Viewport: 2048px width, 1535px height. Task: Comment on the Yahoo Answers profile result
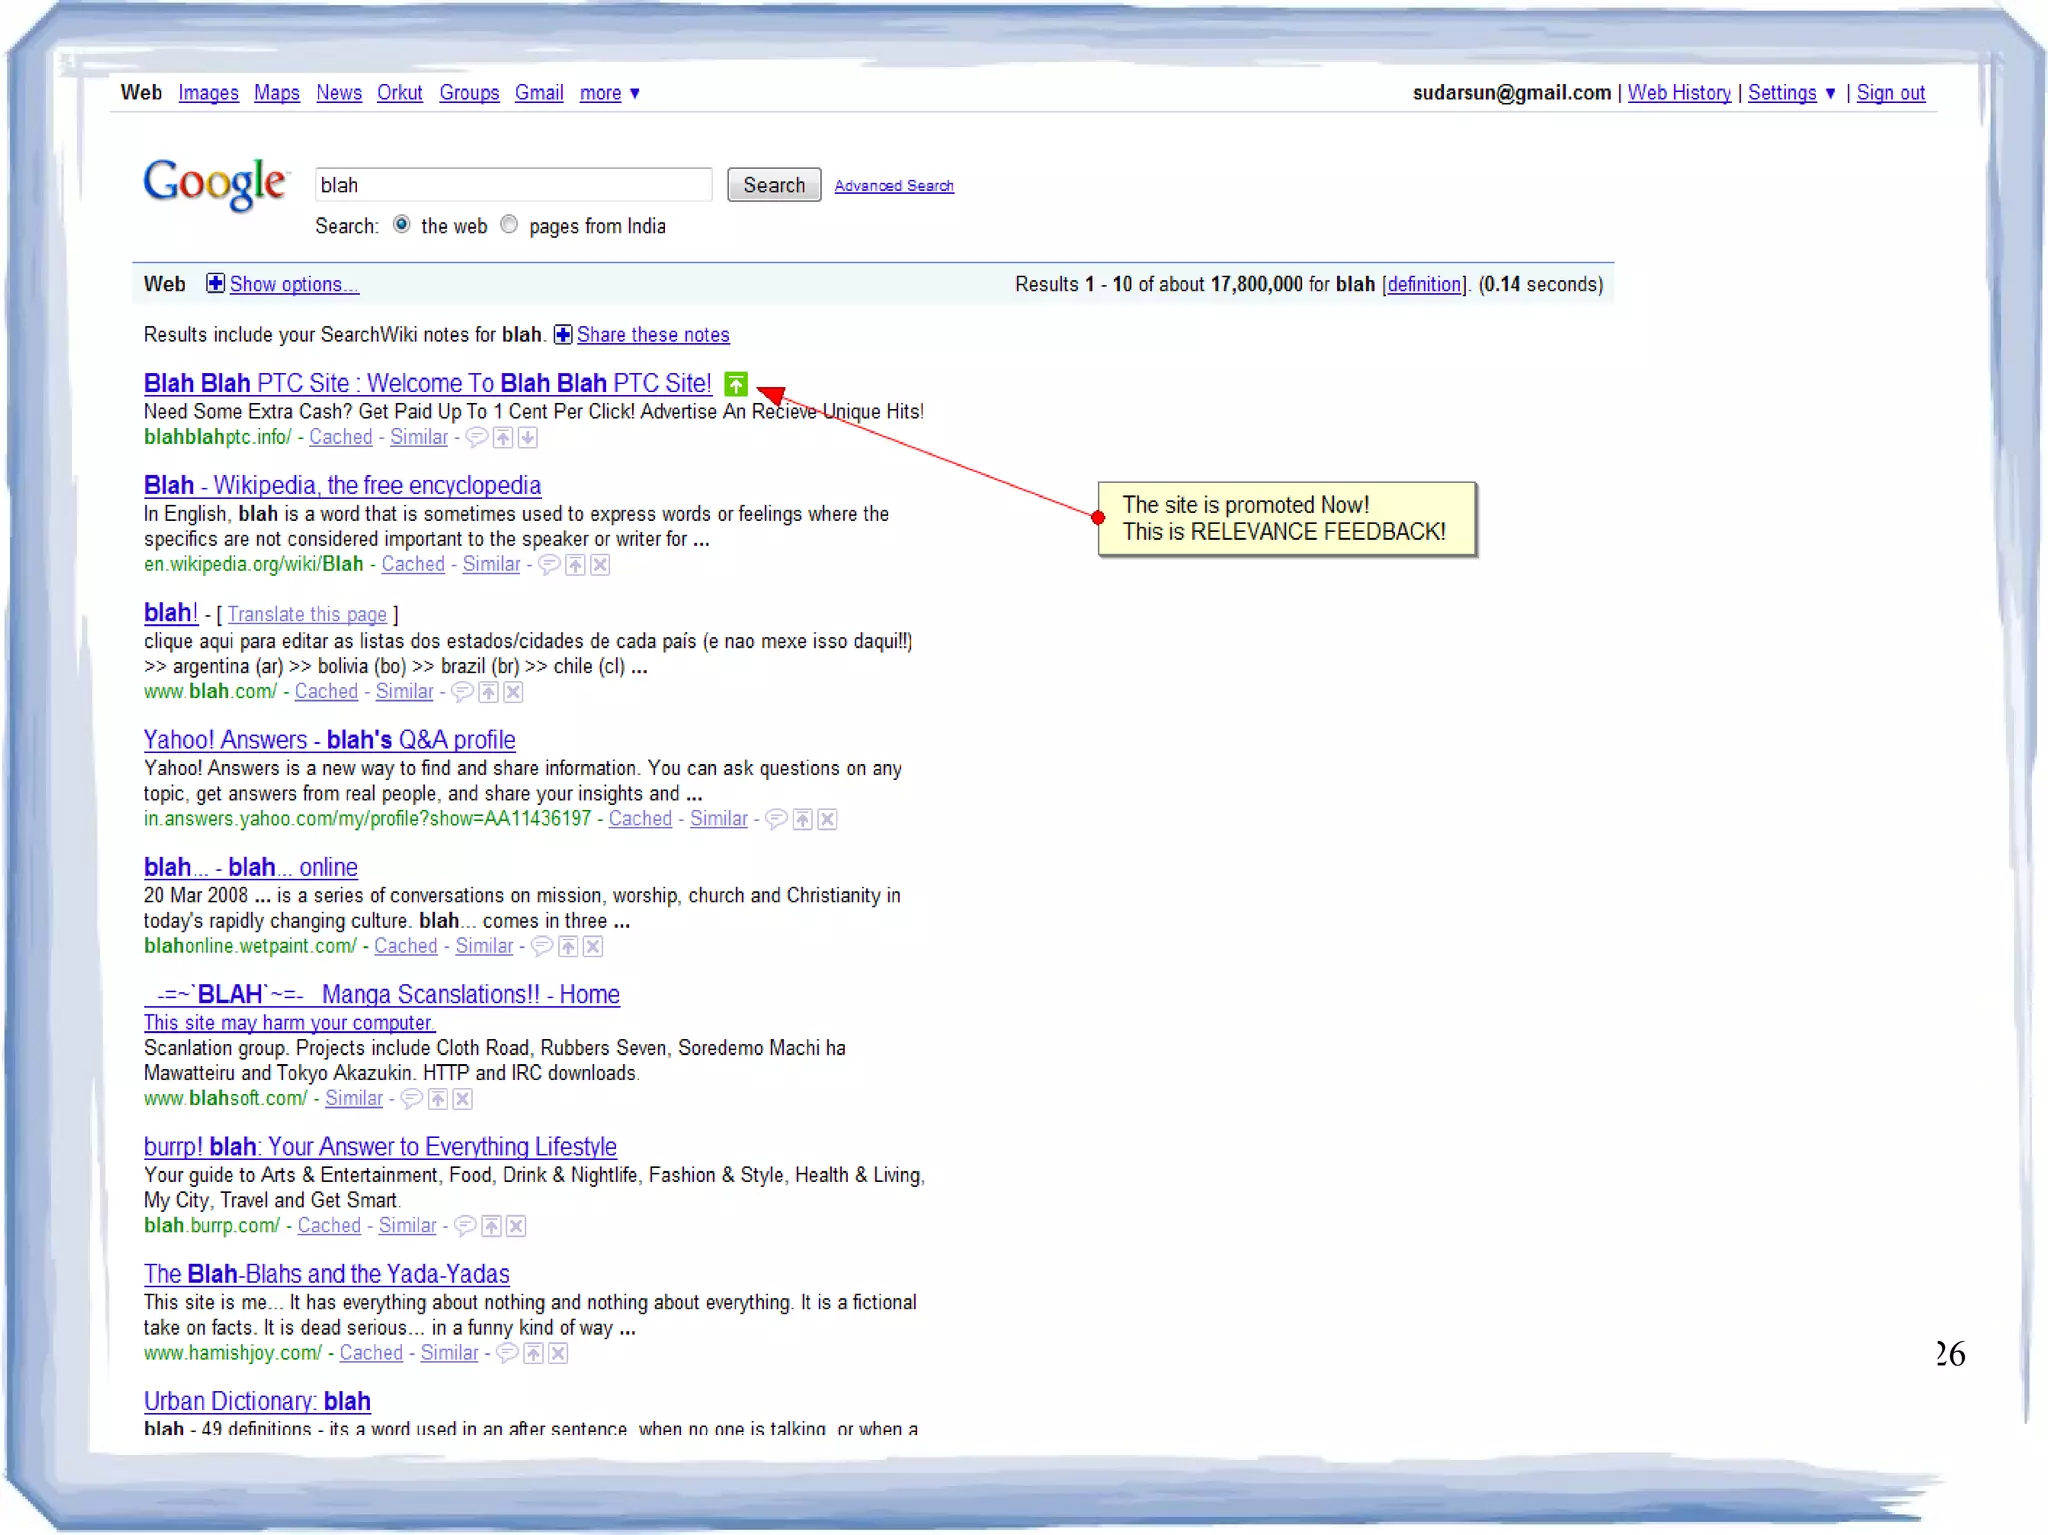[777, 819]
